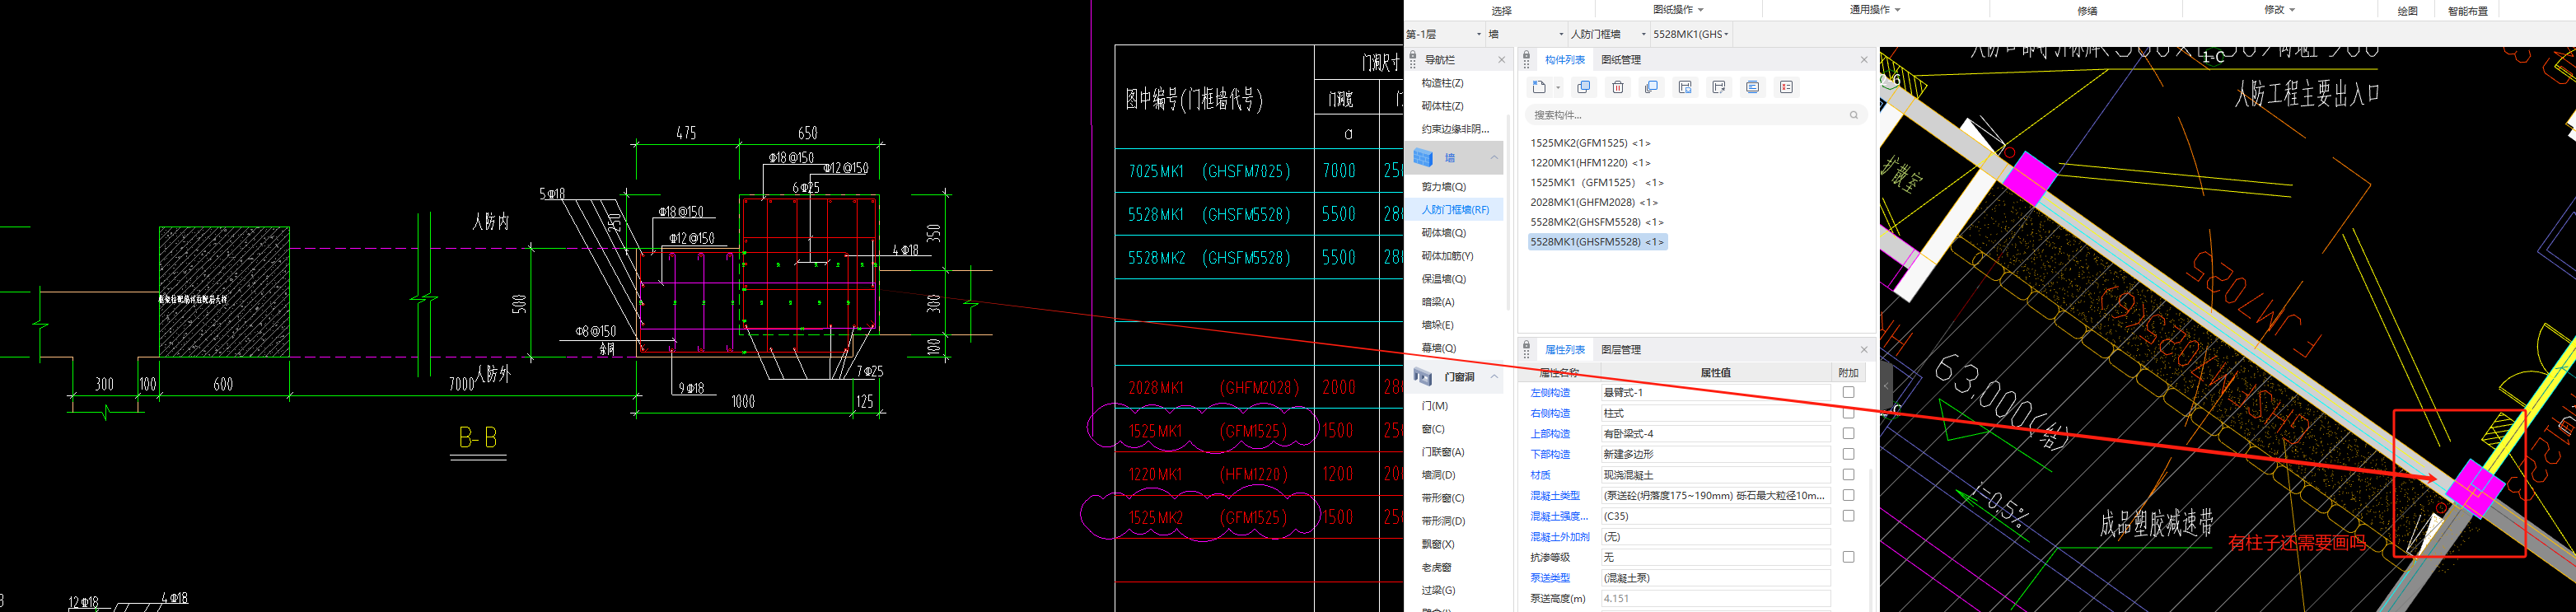Click the delete component trash icon
Image resolution: width=2576 pixels, height=612 pixels.
point(1617,87)
